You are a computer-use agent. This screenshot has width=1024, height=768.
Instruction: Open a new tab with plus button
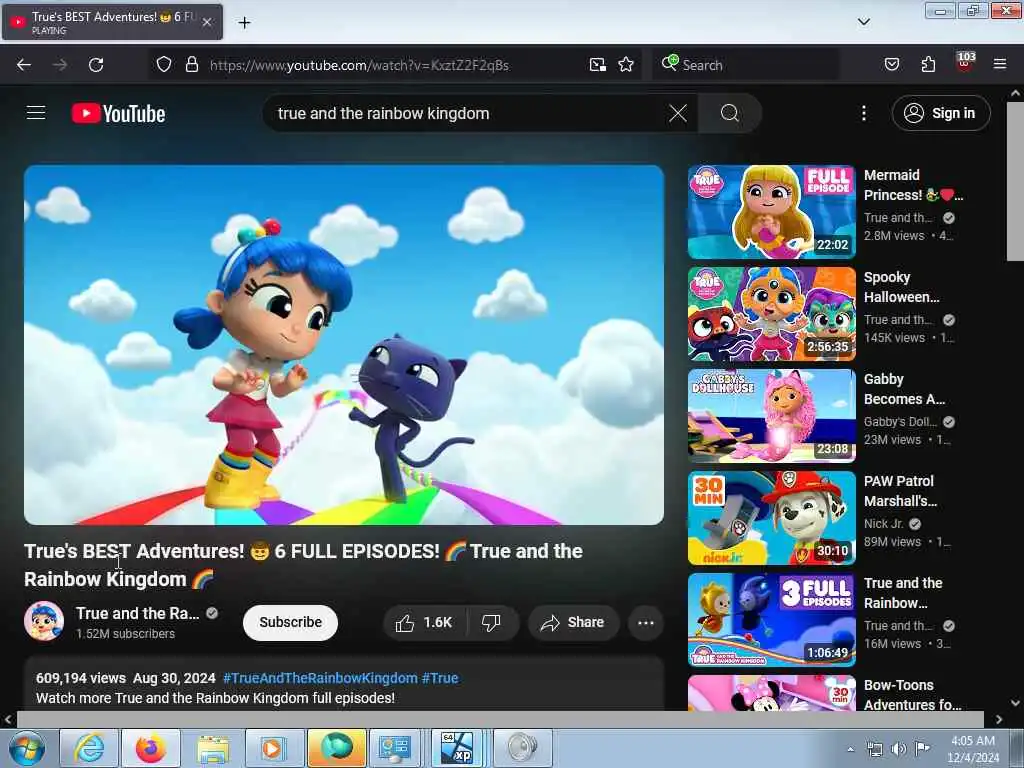click(244, 23)
